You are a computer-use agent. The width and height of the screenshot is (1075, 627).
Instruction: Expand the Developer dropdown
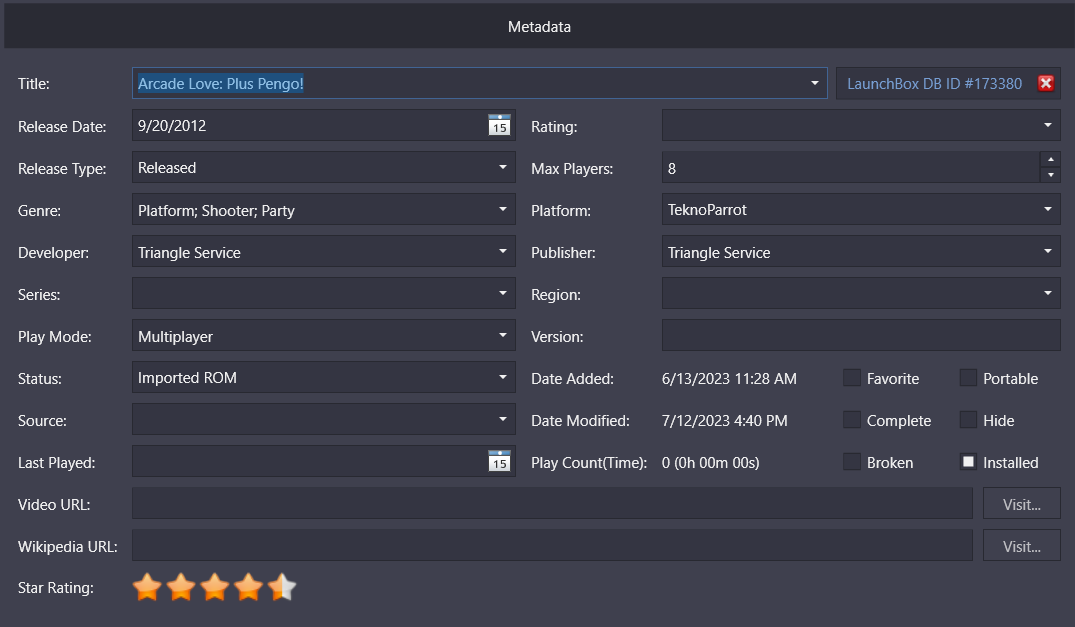pos(503,251)
